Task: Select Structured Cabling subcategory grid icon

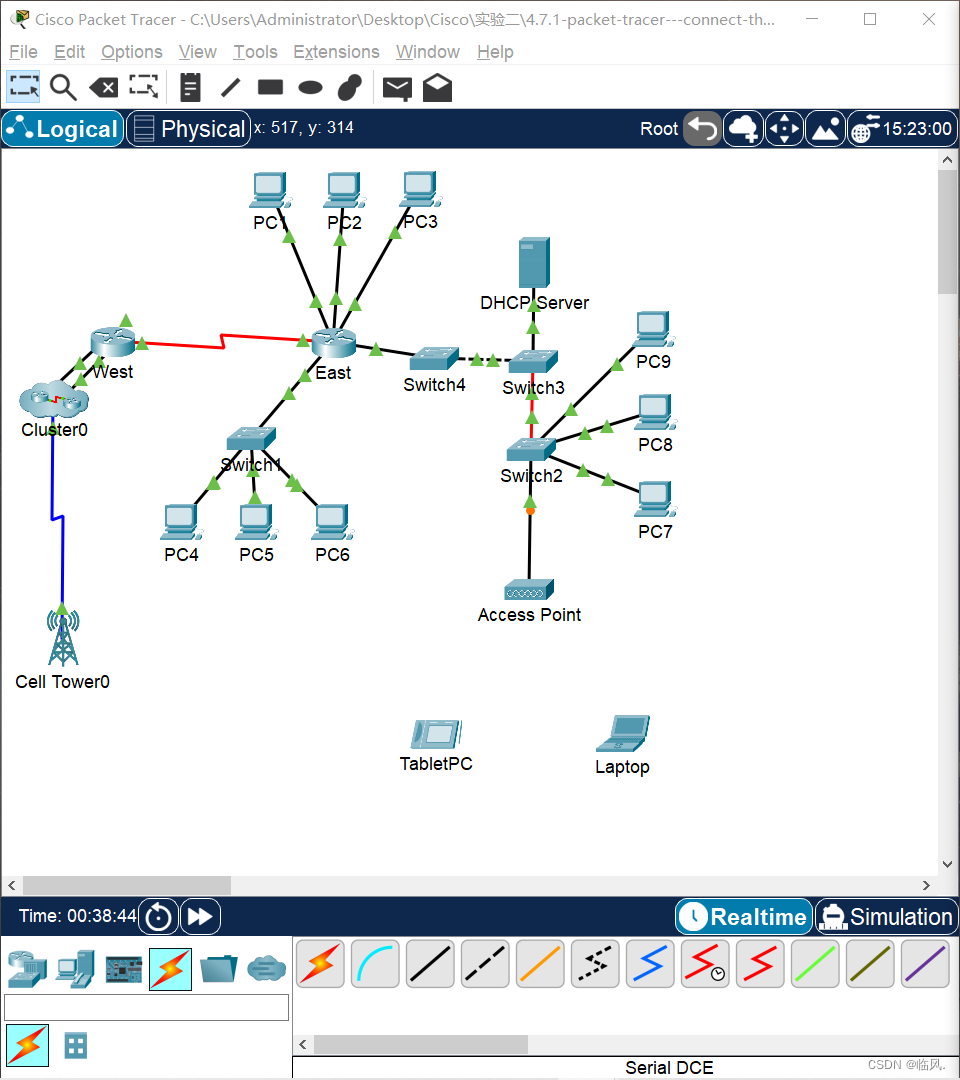Action: [x=76, y=1046]
